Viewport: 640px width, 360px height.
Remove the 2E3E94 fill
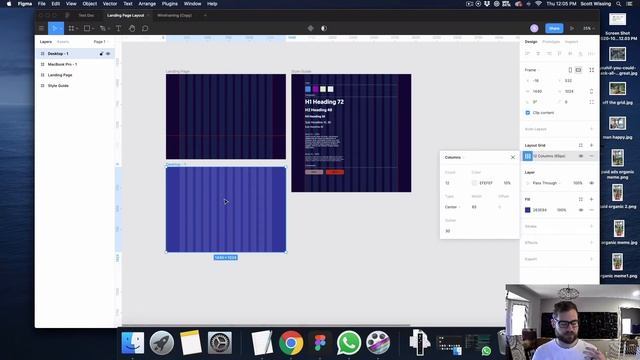point(591,210)
